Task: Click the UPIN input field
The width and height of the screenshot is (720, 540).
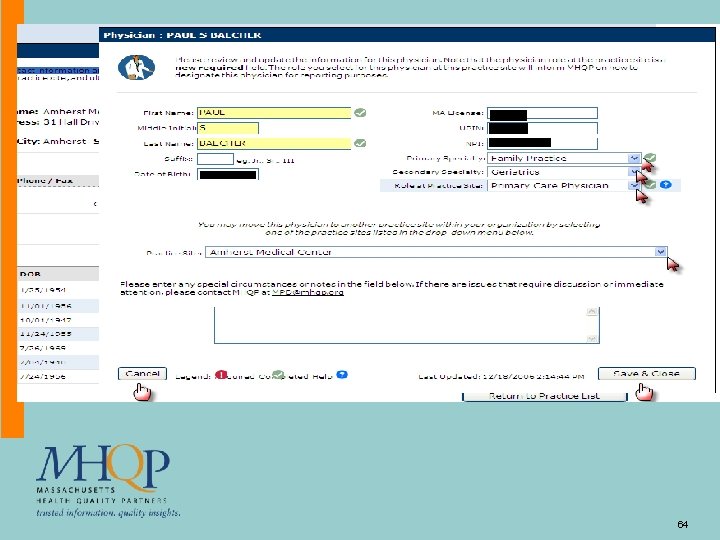Action: point(542,128)
